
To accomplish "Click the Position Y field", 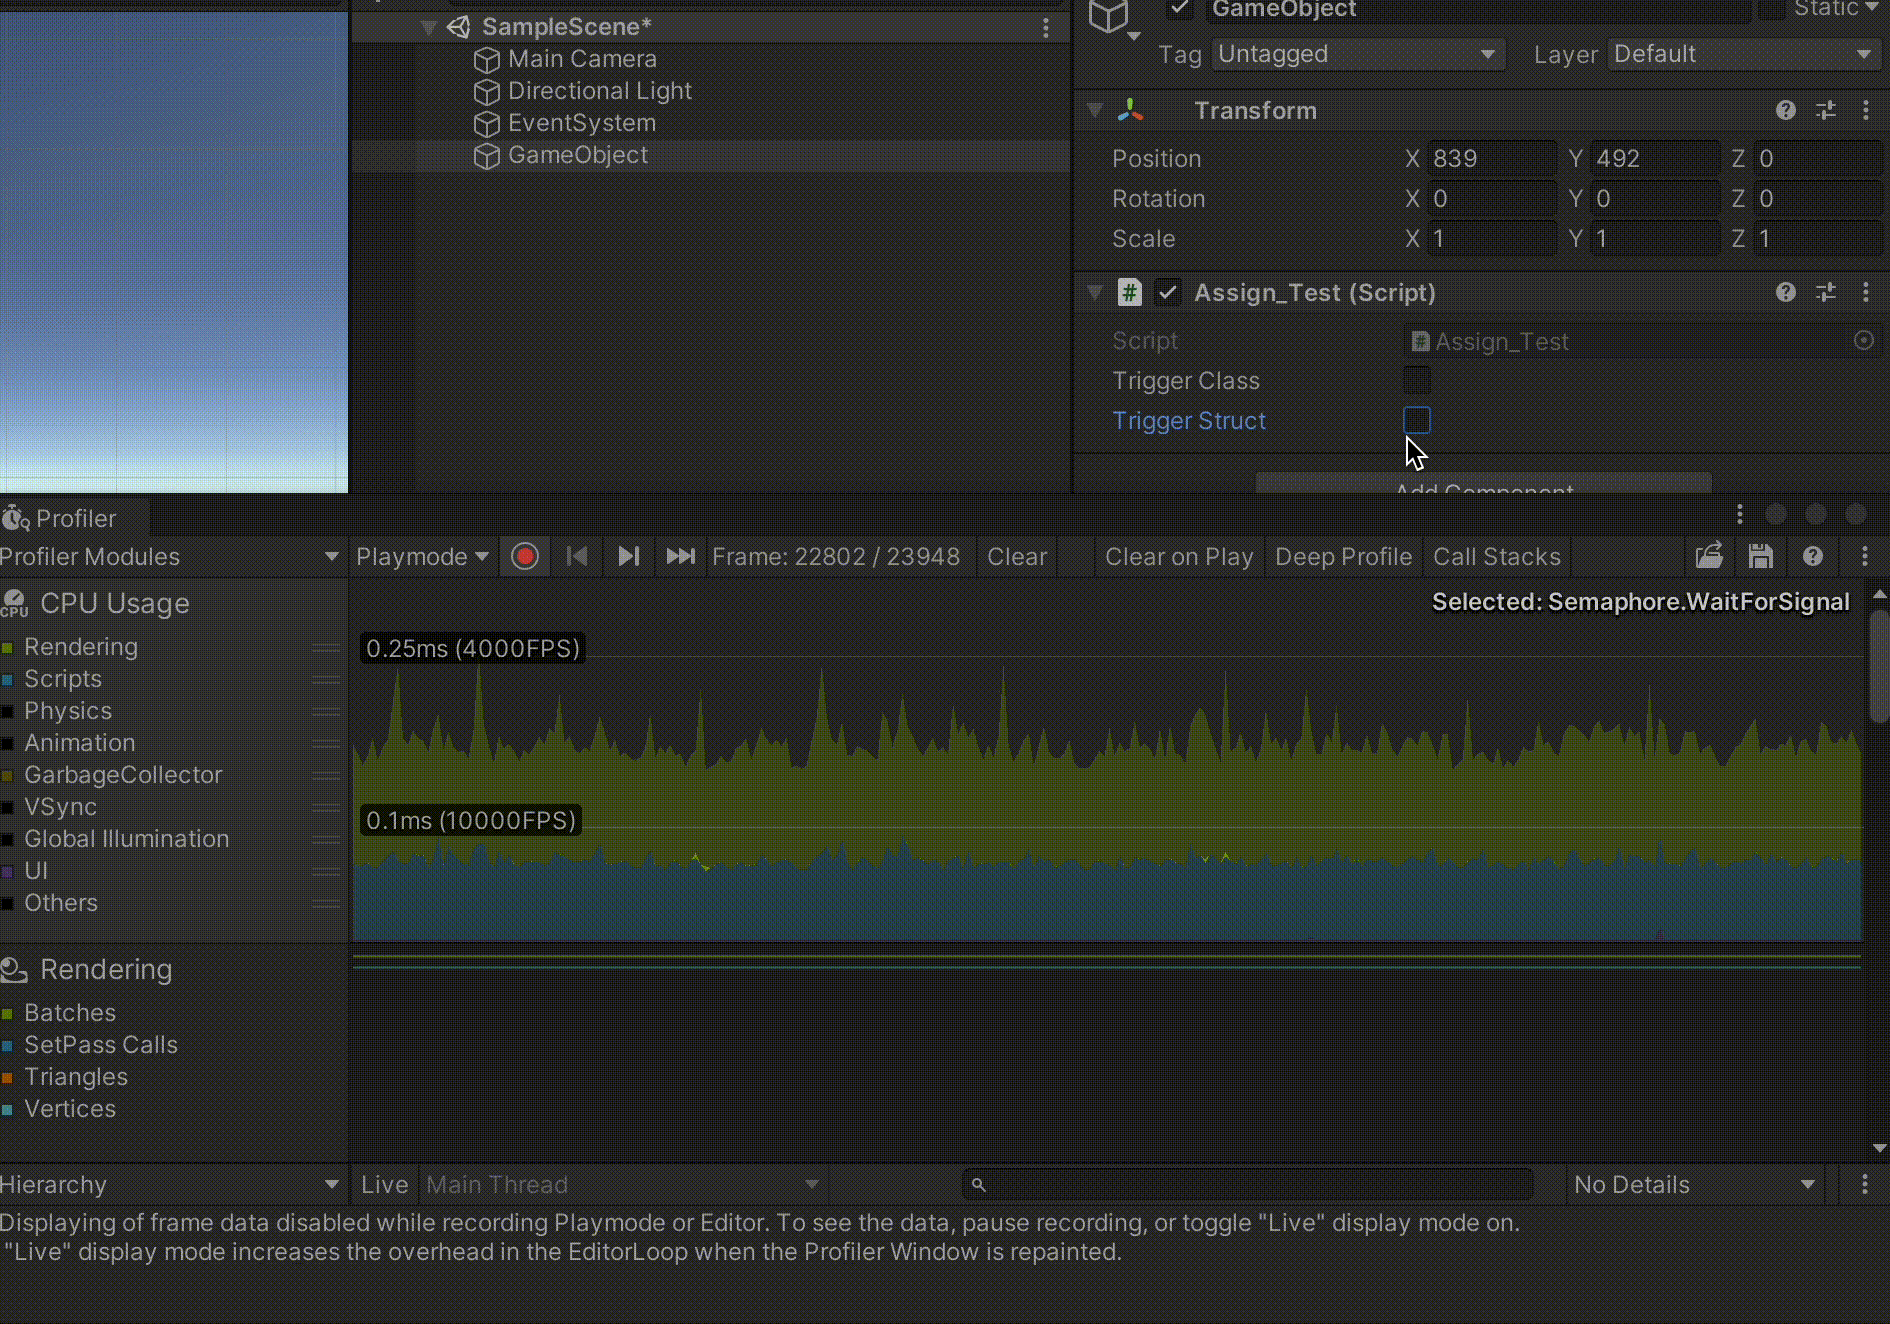I will (x=1655, y=158).
